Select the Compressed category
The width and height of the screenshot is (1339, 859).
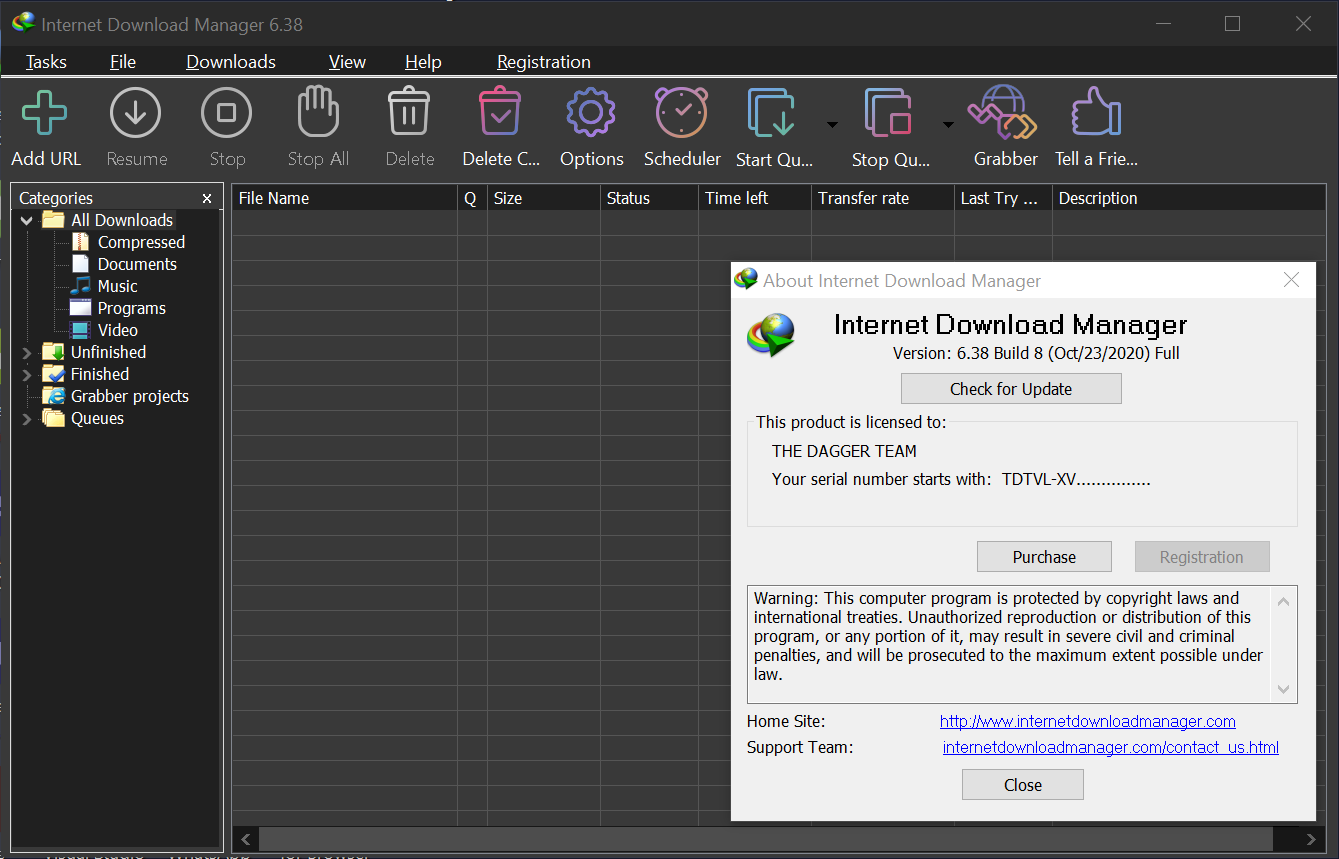[141, 242]
